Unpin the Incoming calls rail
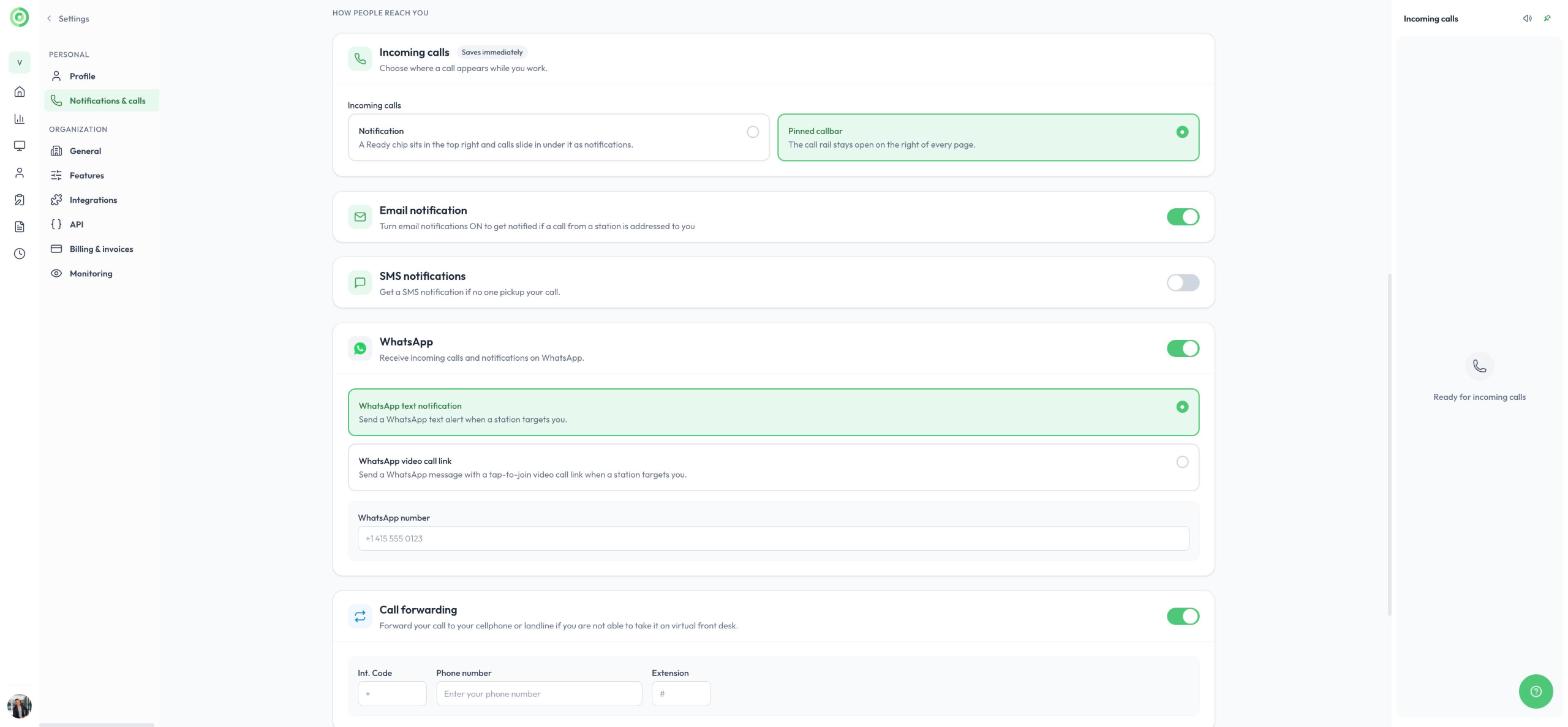Viewport: 1568px width, 727px height. pyautogui.click(x=1547, y=19)
